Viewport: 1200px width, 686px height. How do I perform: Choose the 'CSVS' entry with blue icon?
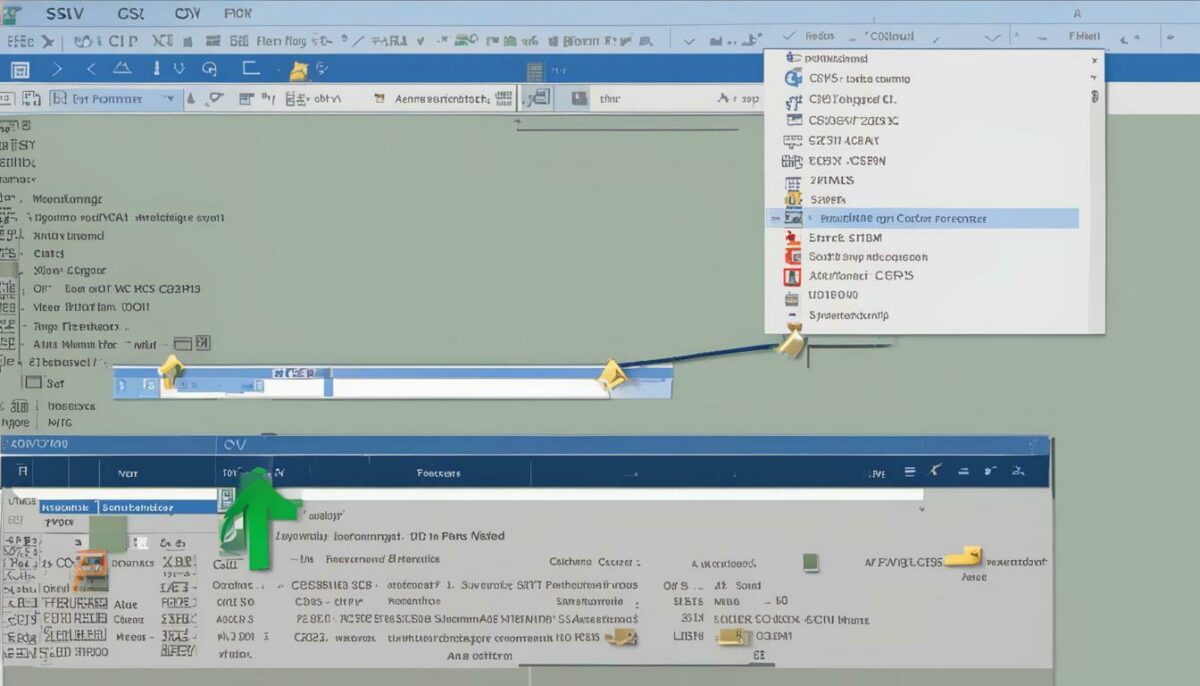(x=849, y=79)
